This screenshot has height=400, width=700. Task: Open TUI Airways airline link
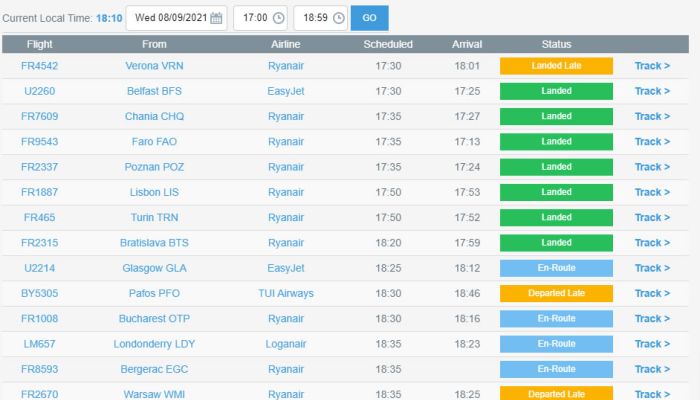coord(286,293)
